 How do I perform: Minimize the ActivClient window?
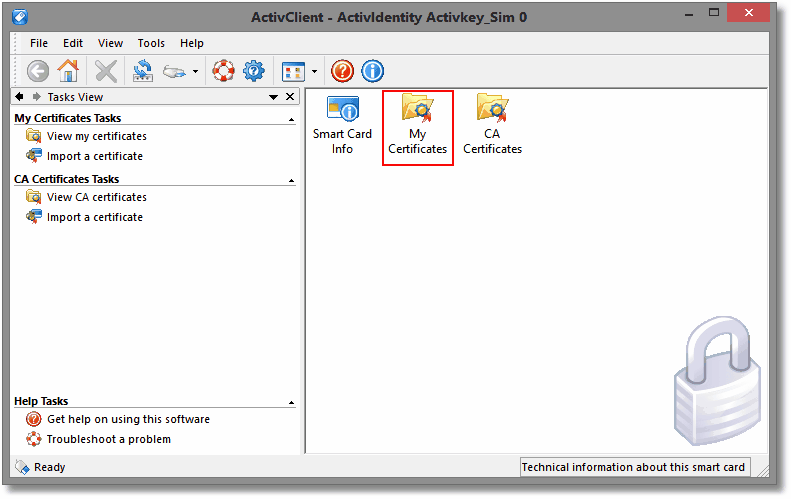(689, 14)
